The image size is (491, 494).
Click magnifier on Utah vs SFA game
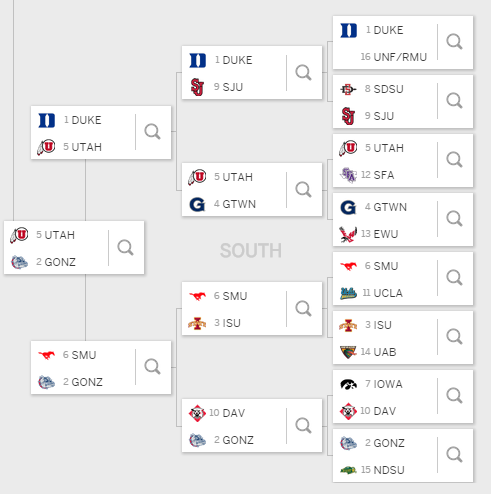(x=454, y=160)
